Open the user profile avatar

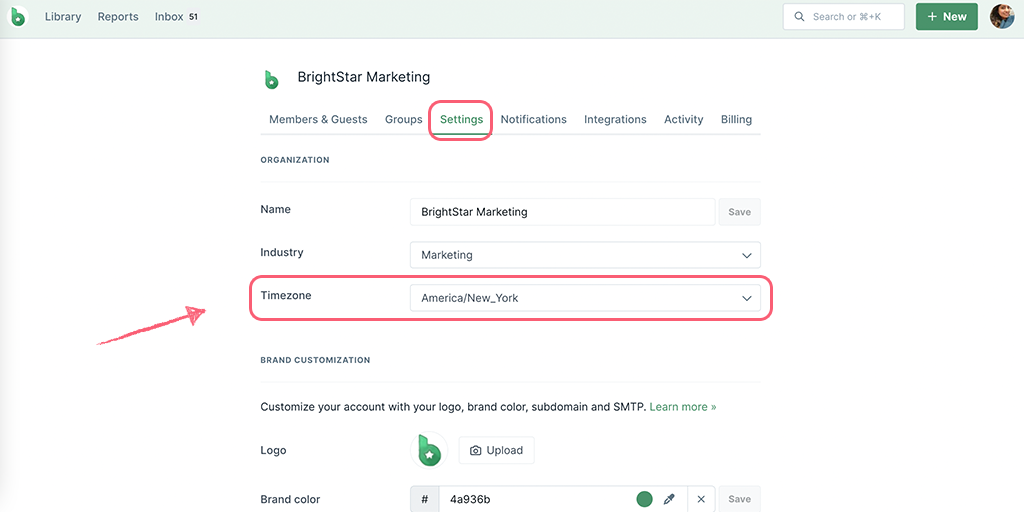1002,16
